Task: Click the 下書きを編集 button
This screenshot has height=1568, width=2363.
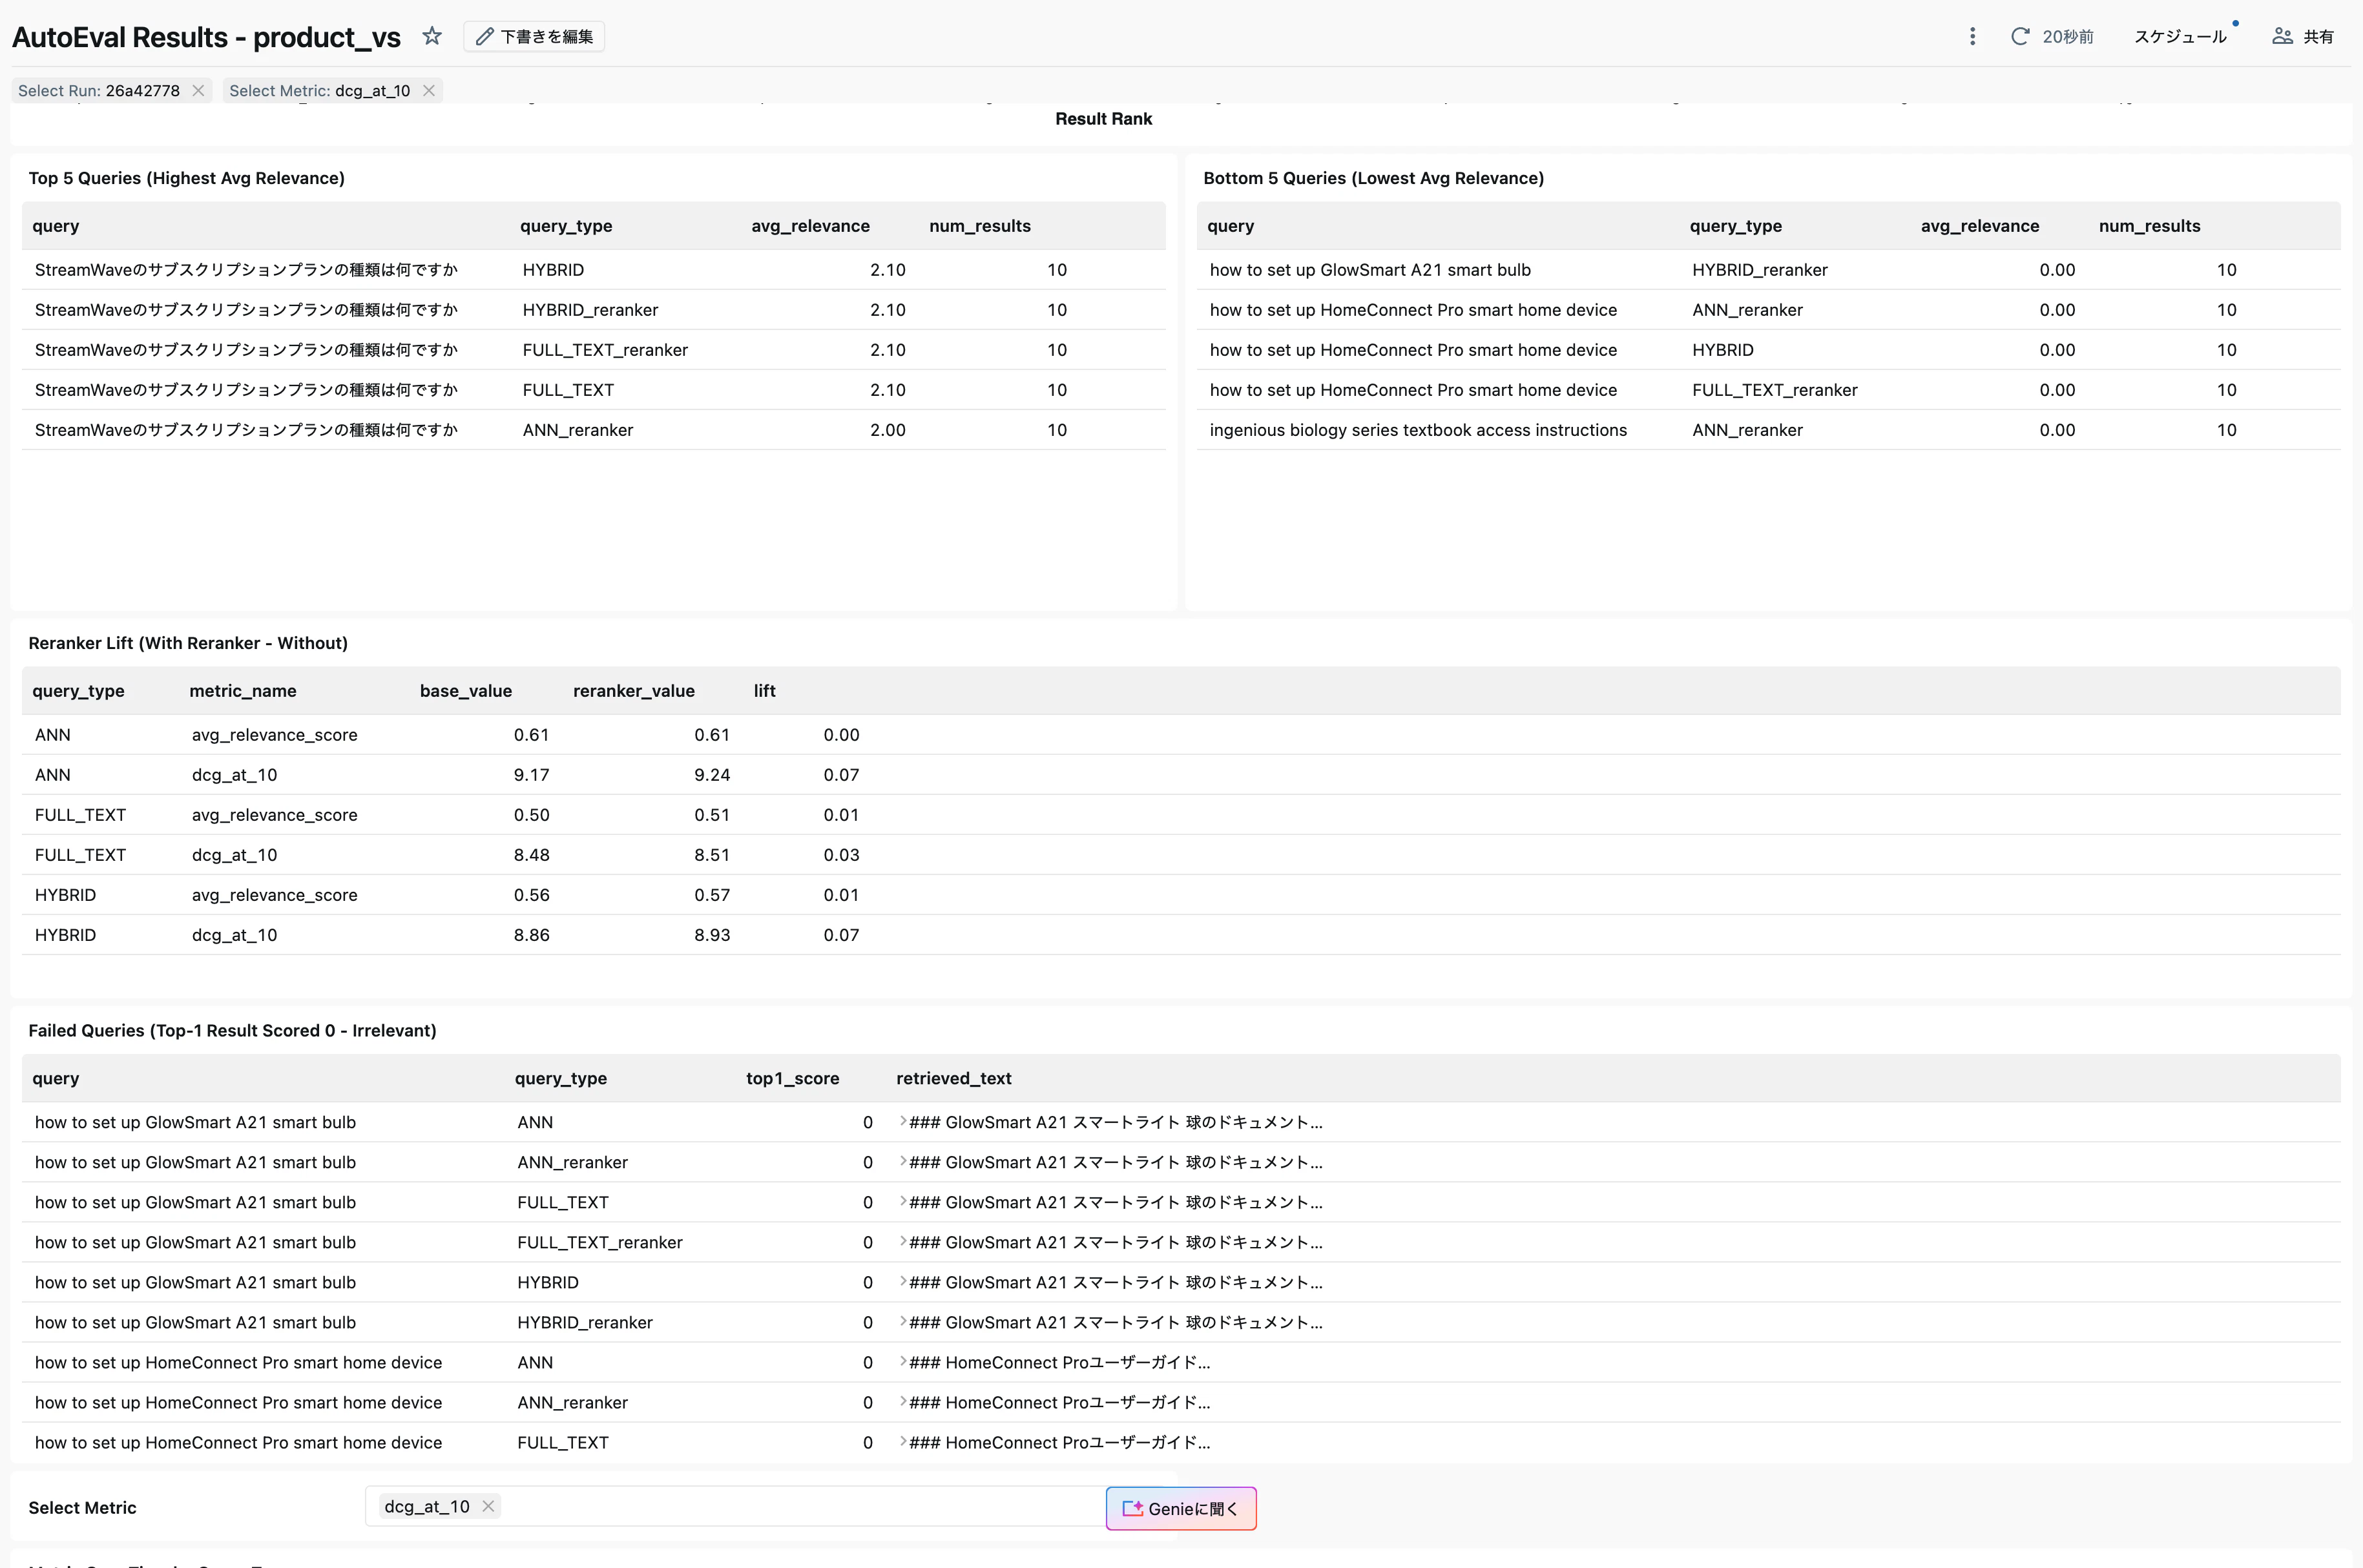Action: click(x=533, y=35)
